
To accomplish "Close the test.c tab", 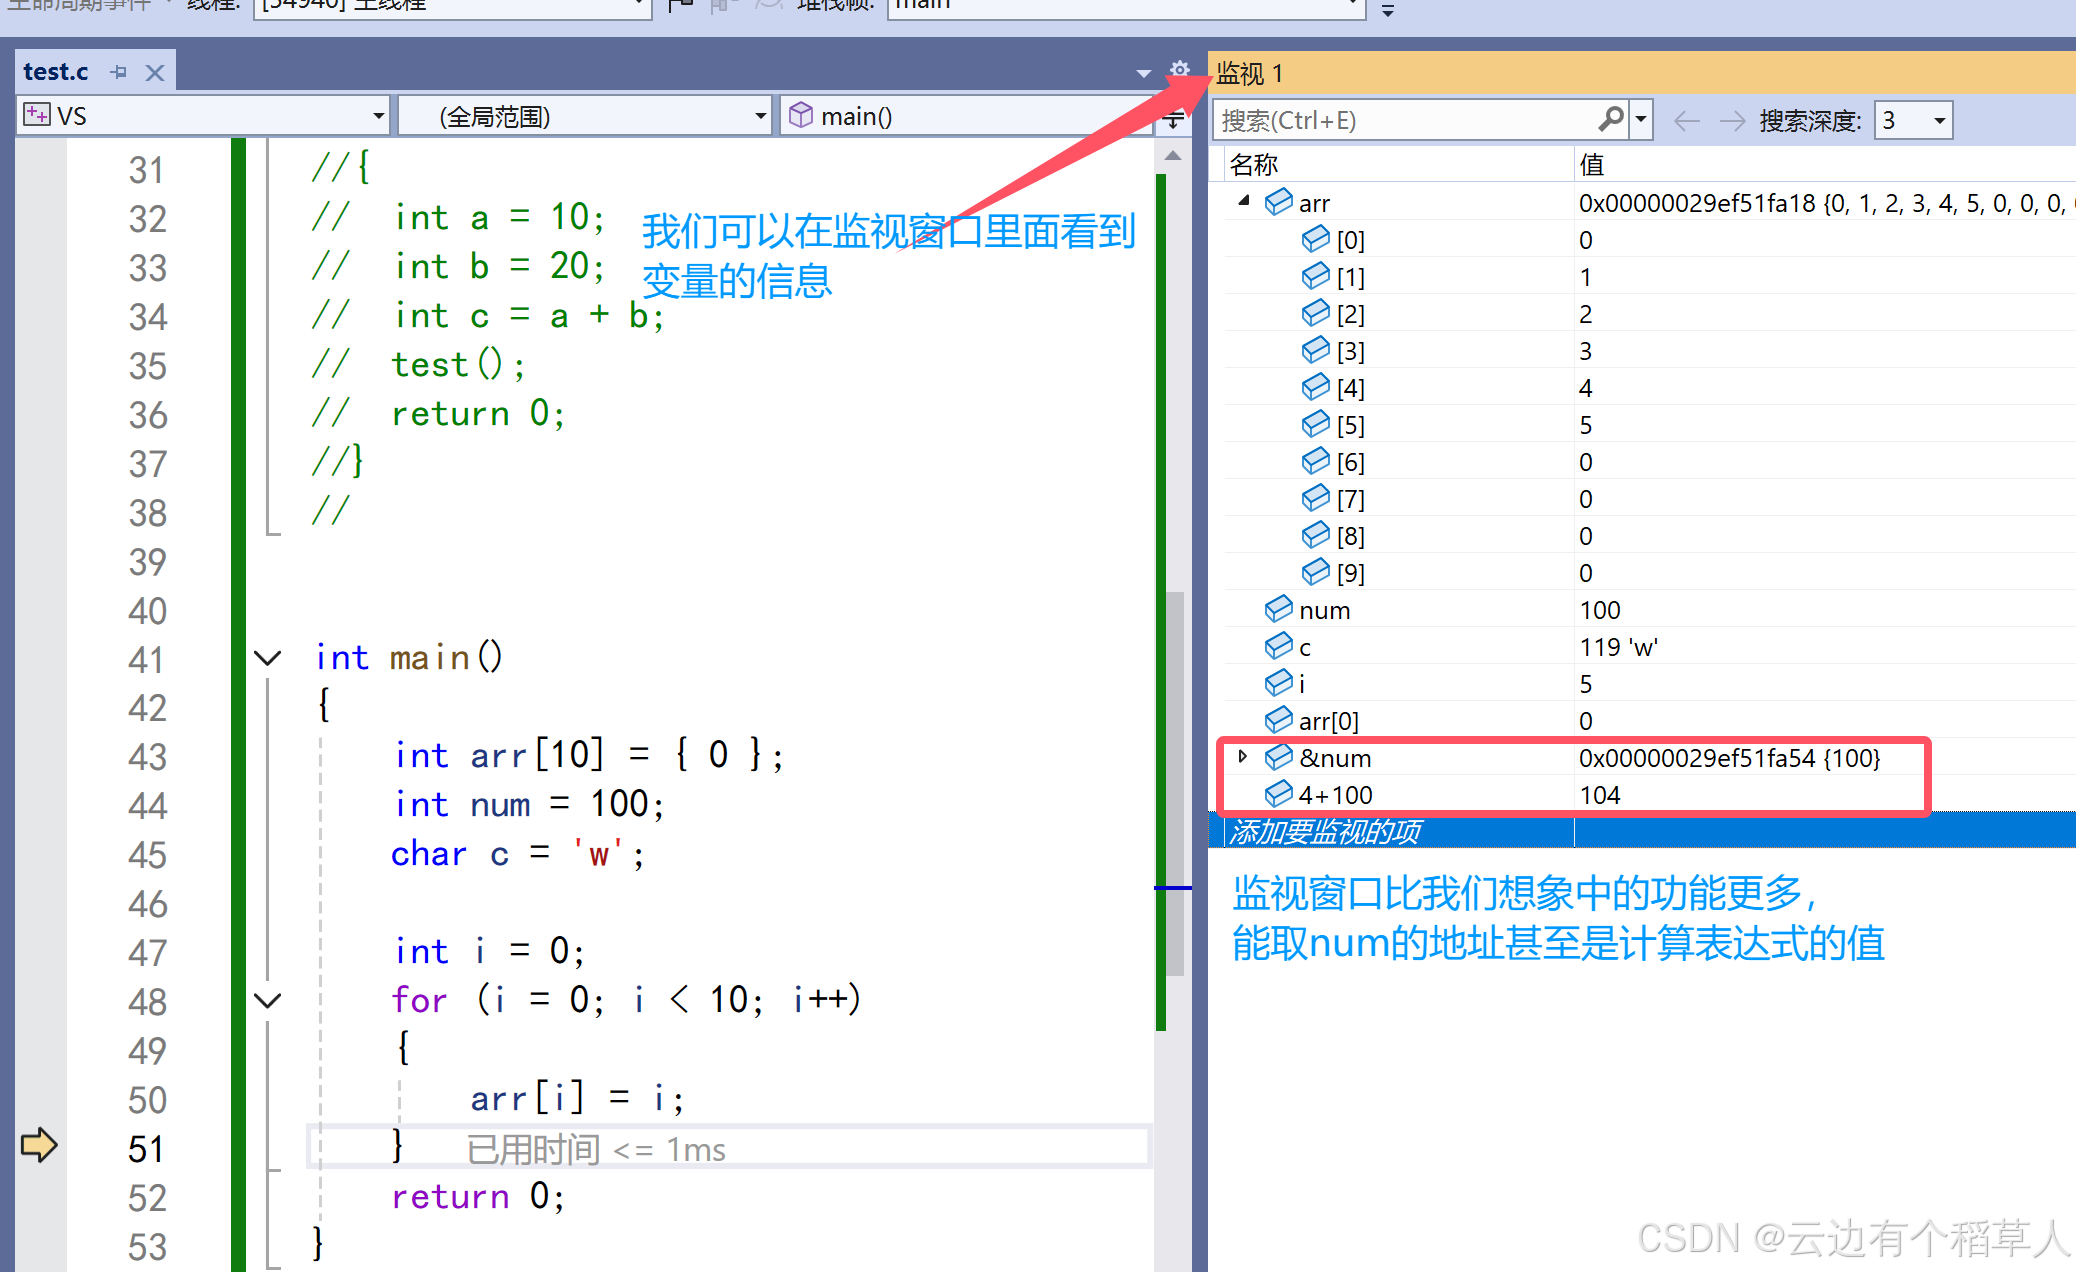I will tap(154, 72).
